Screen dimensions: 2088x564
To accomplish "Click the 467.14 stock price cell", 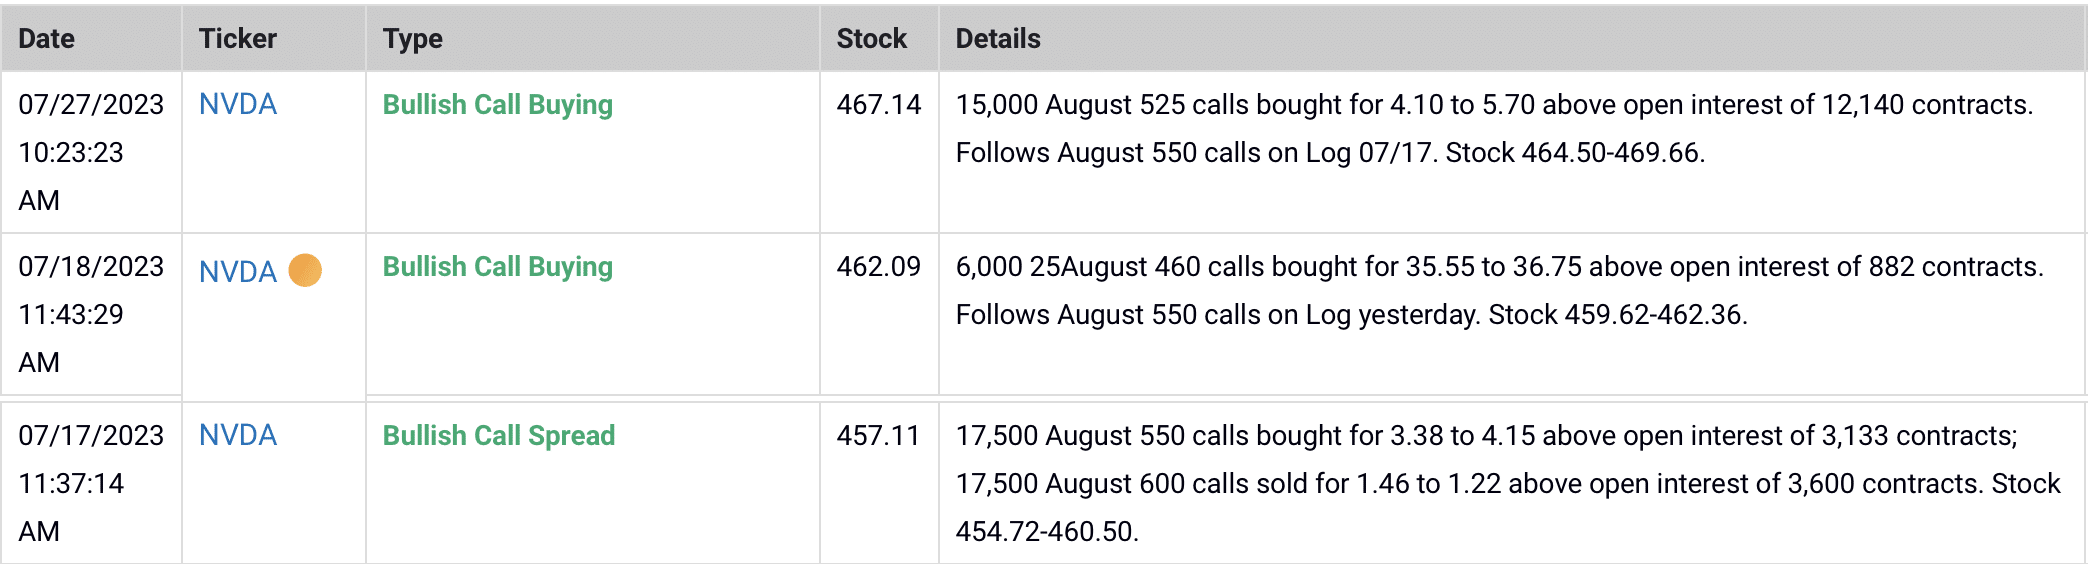I will [x=879, y=104].
